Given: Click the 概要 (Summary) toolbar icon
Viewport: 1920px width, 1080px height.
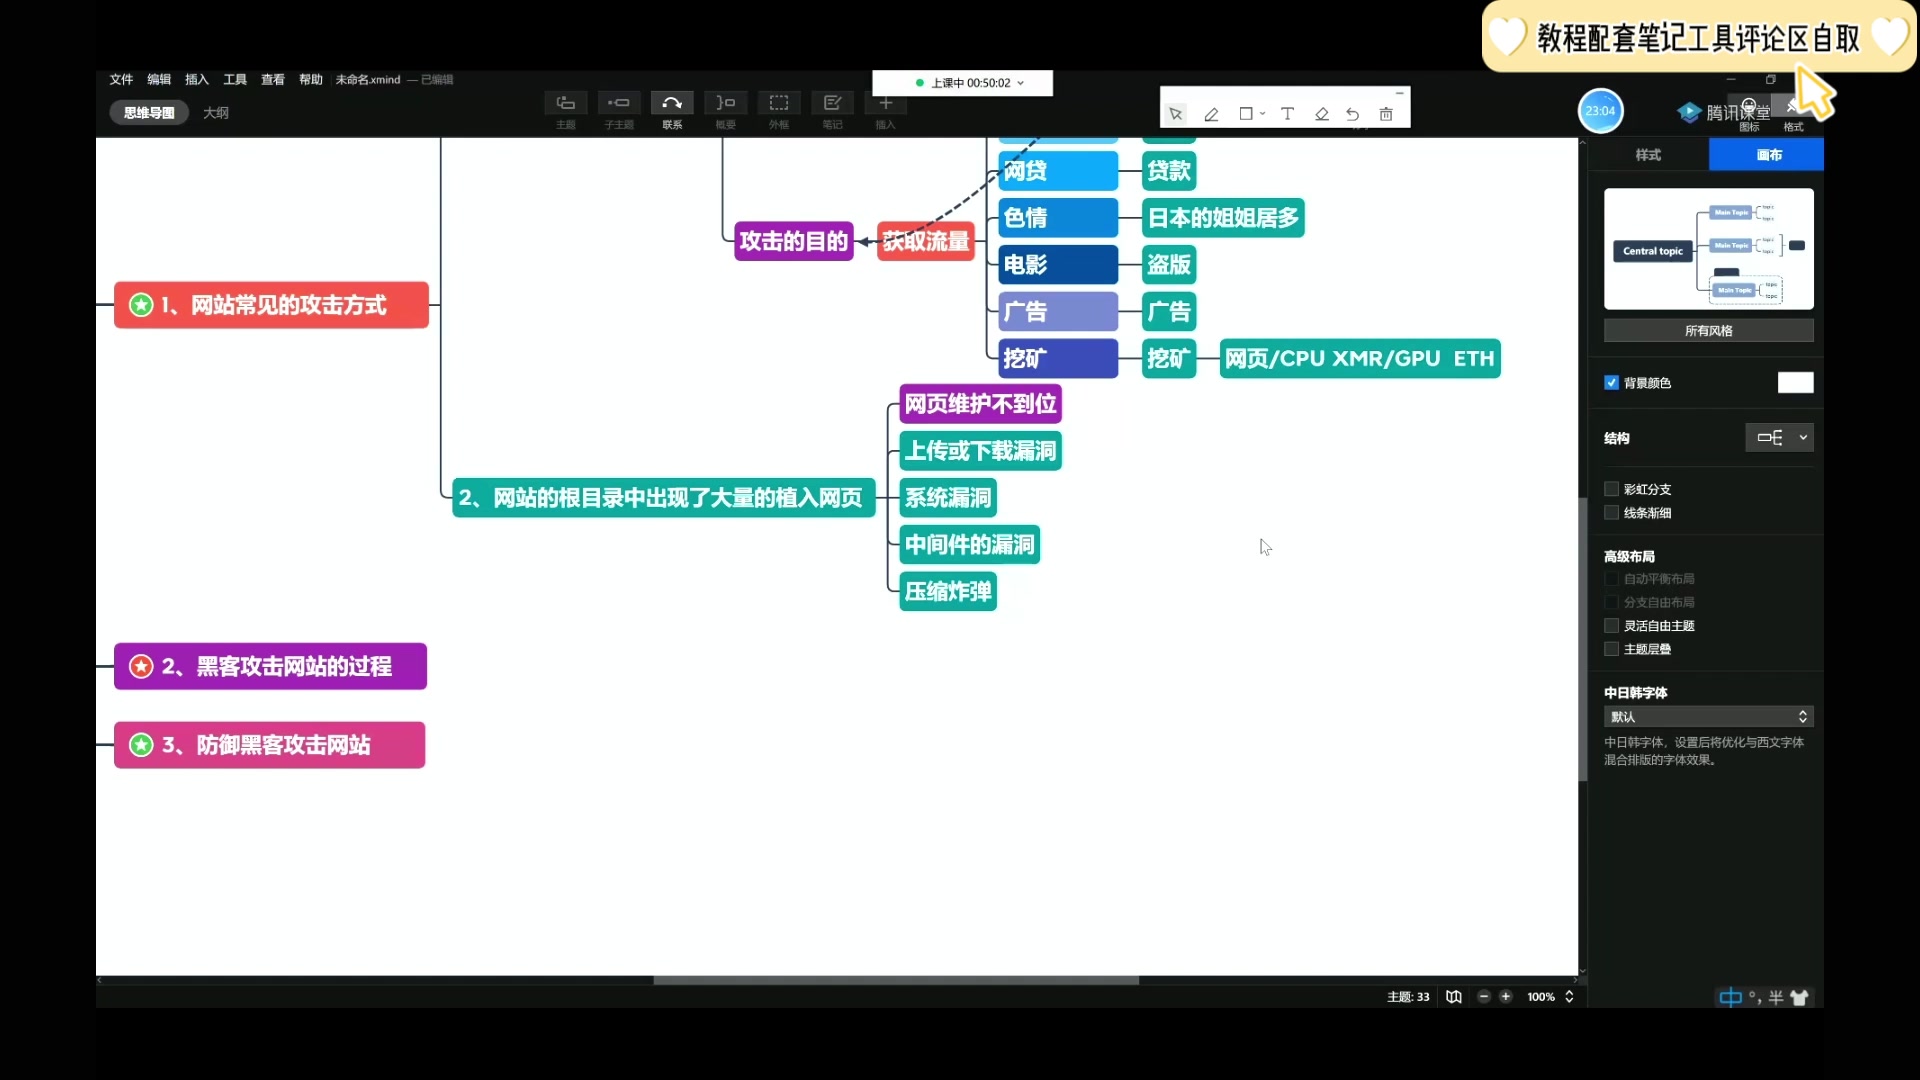Looking at the screenshot, I should click(726, 103).
